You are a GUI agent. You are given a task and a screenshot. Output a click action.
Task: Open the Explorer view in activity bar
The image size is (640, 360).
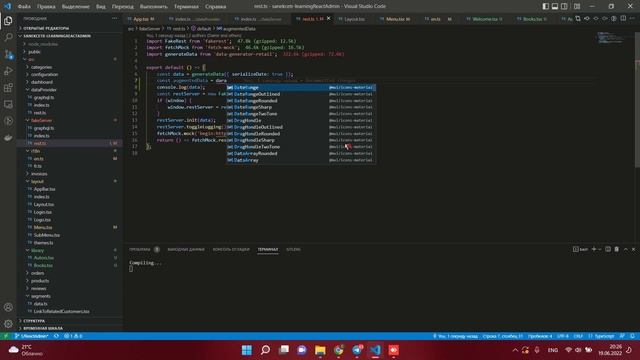[x=8, y=21]
